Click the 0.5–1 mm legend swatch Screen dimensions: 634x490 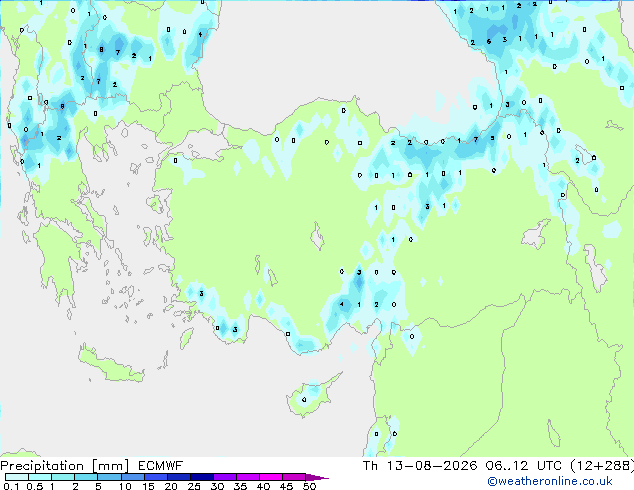point(40,477)
